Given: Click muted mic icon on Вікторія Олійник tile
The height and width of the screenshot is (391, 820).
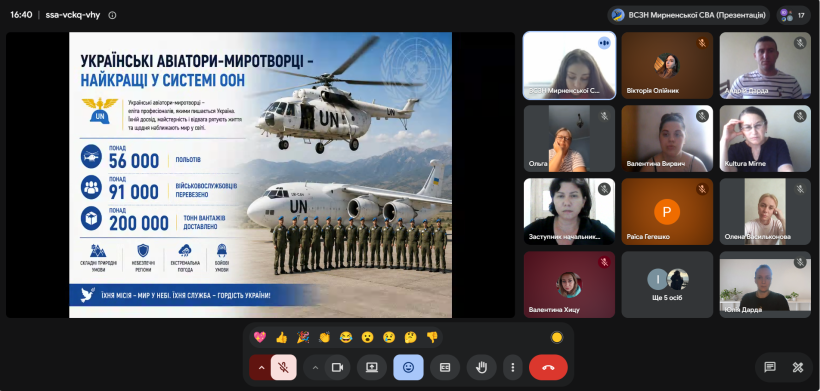Looking at the screenshot, I should (702, 43).
